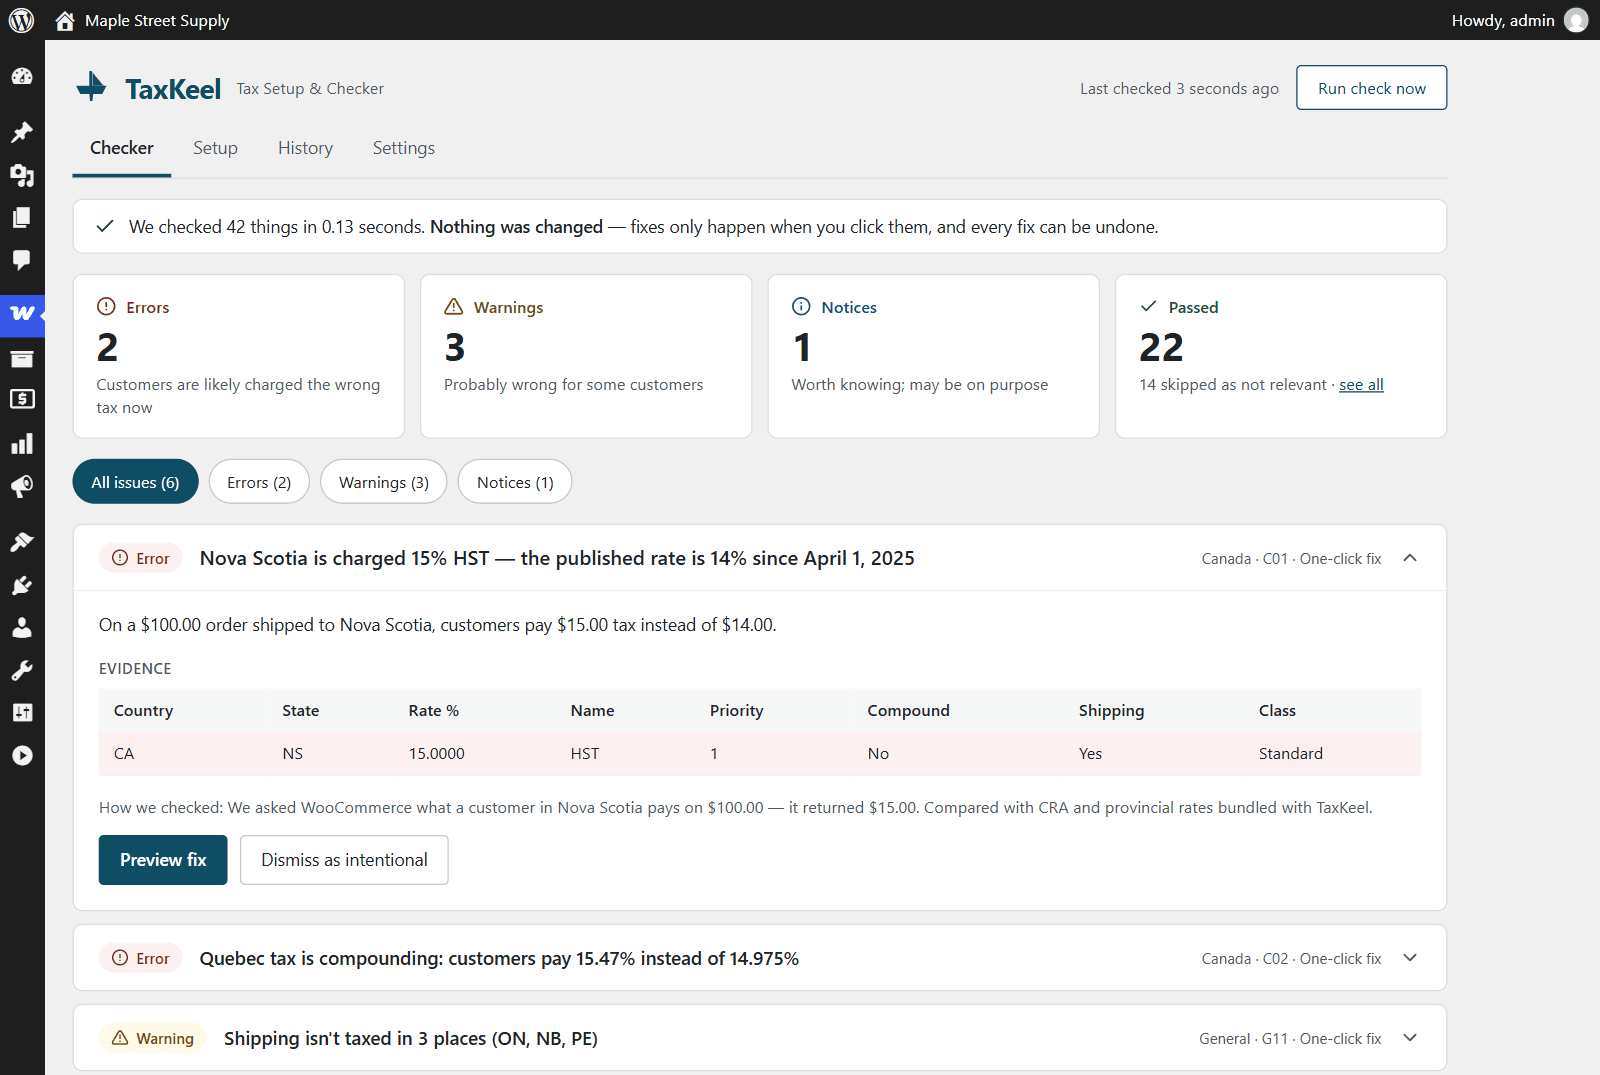Screen dimensions: 1600x1075
Task: Click the Errors card alert icon
Action: click(x=106, y=306)
